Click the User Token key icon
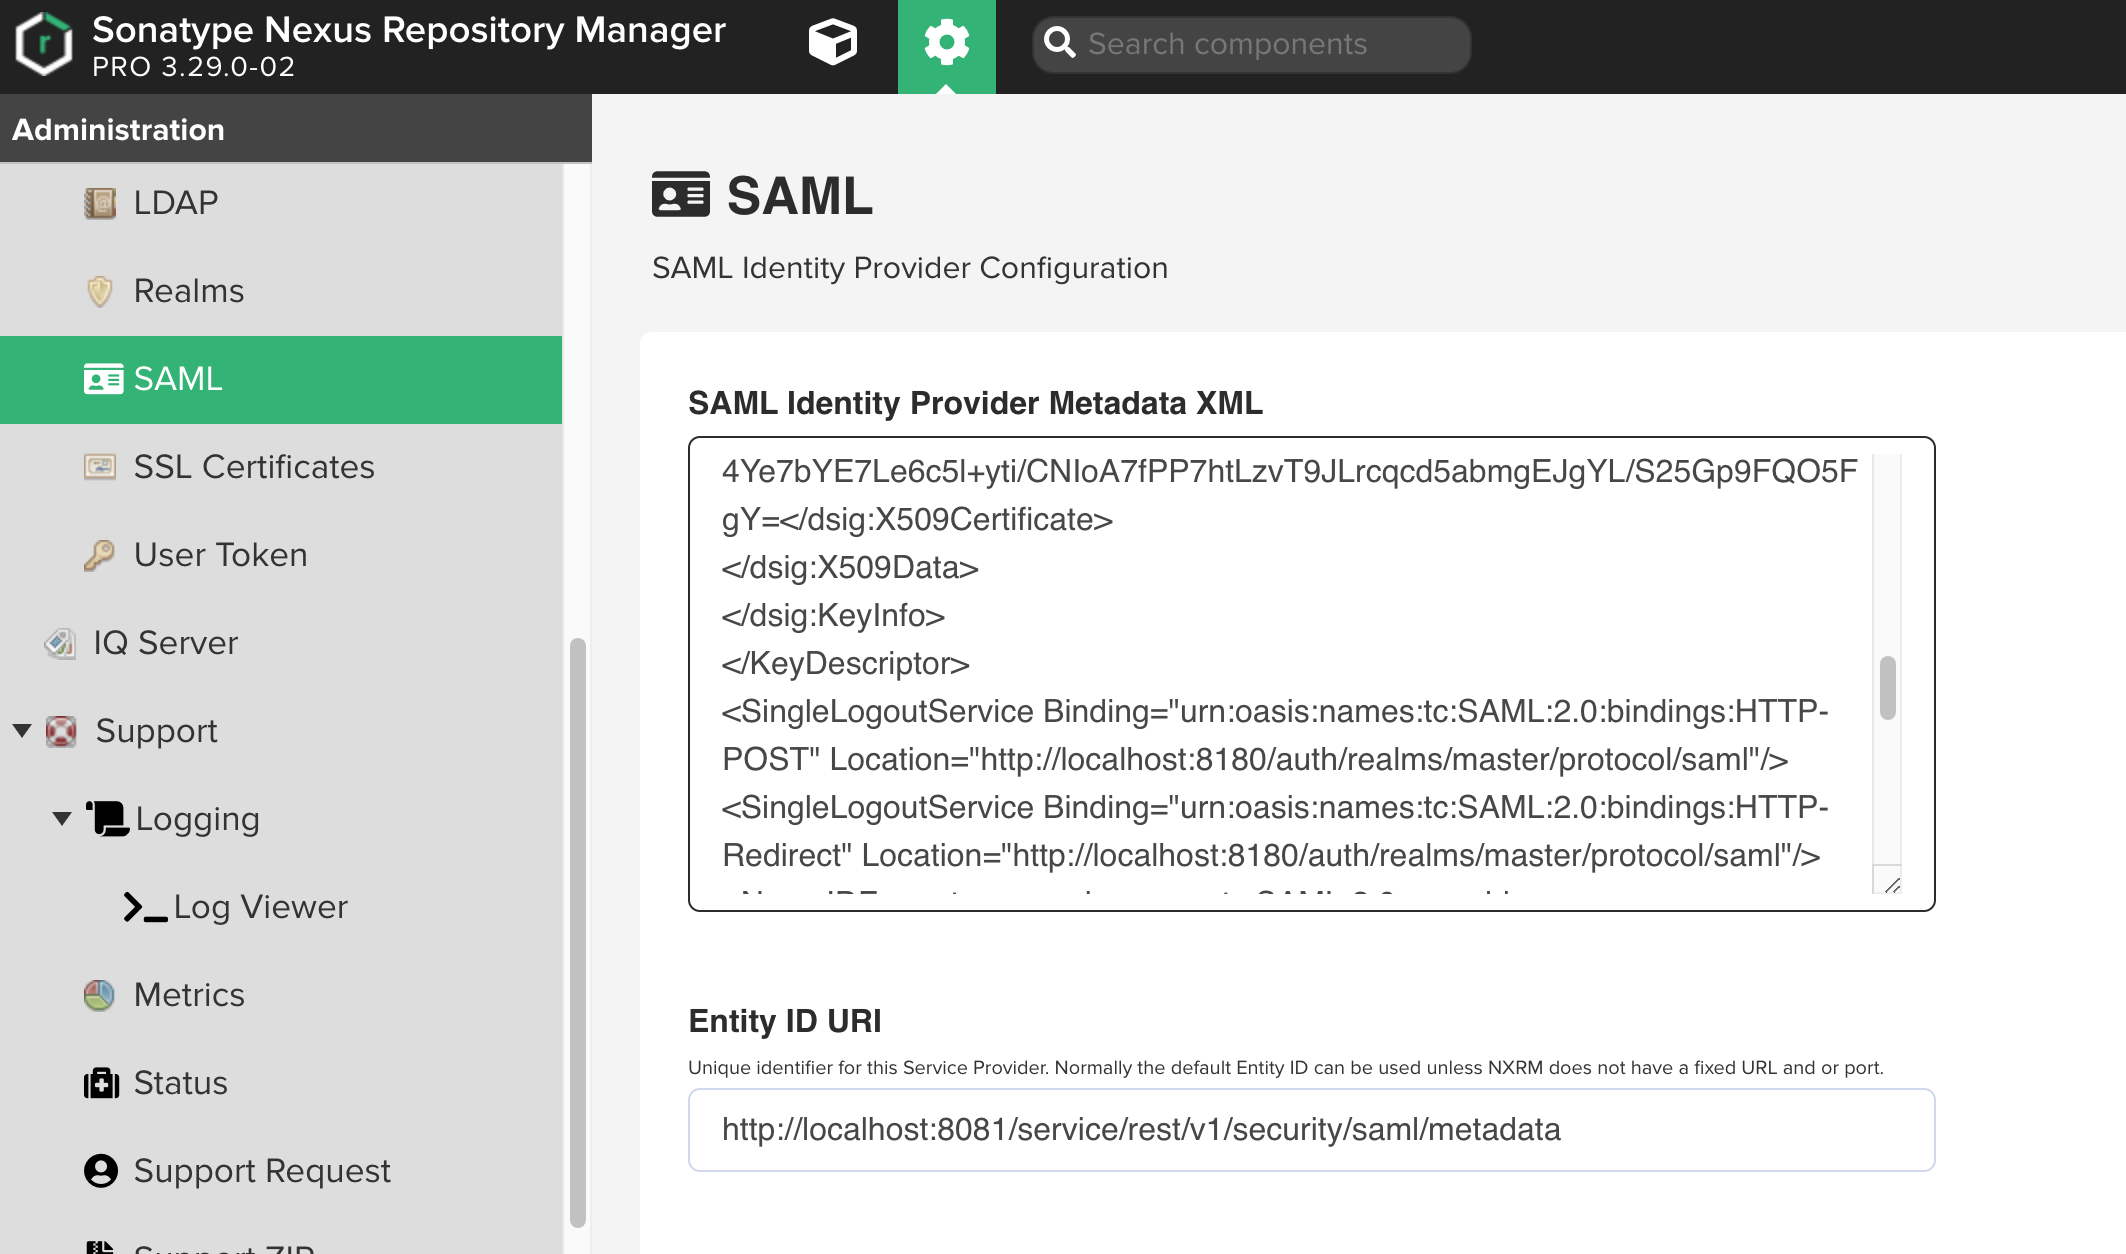The image size is (2126, 1254). click(99, 555)
